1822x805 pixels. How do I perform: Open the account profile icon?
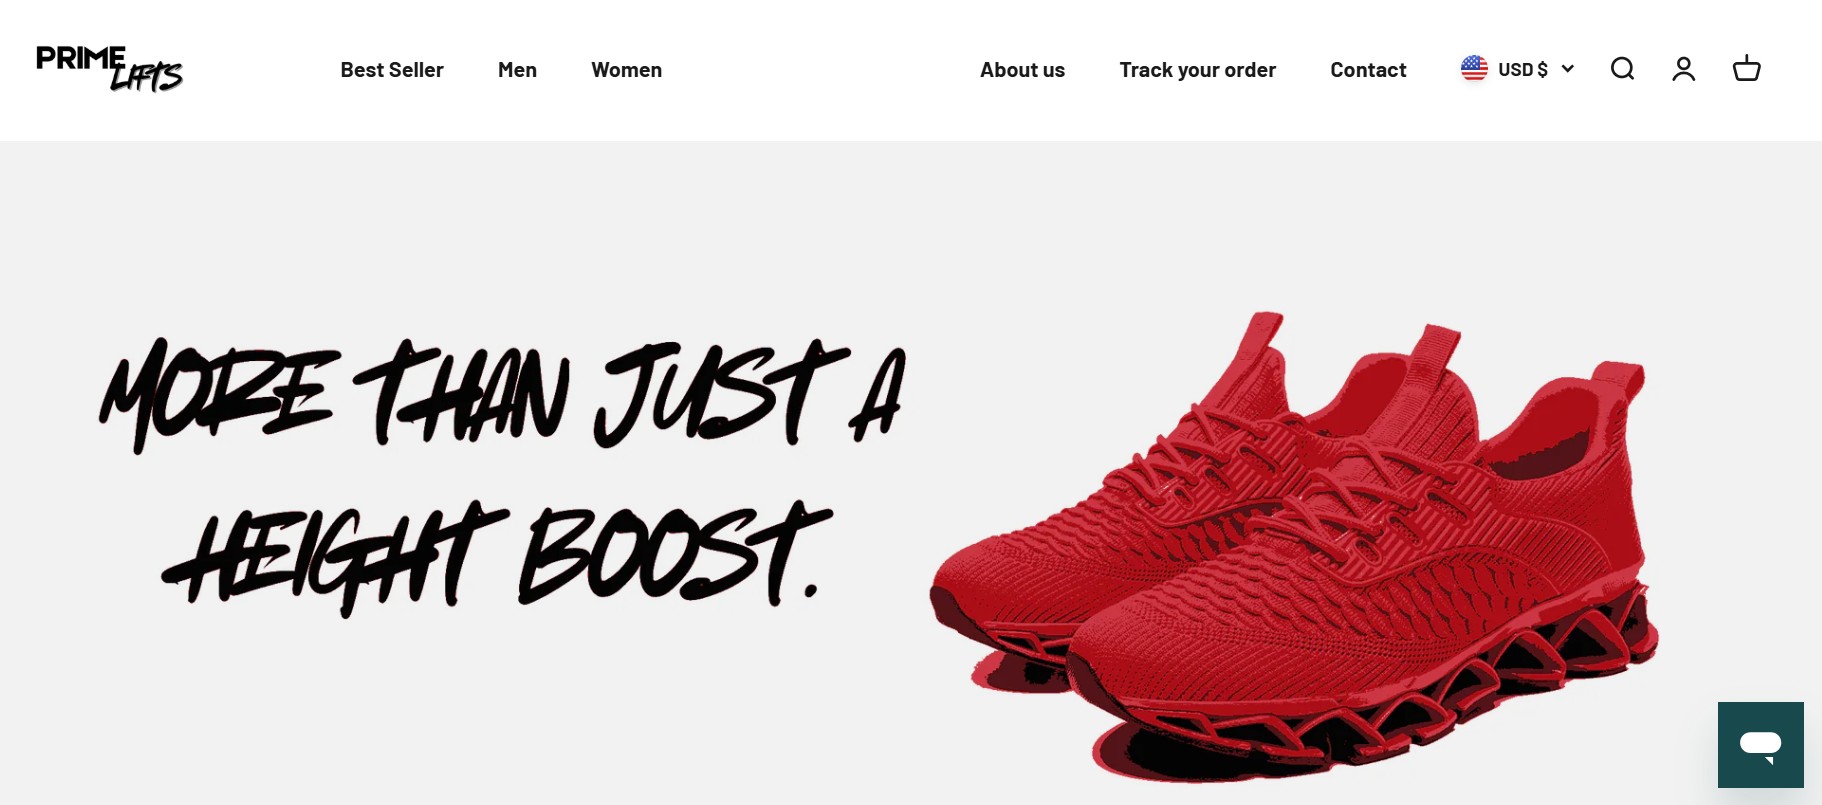pos(1684,69)
